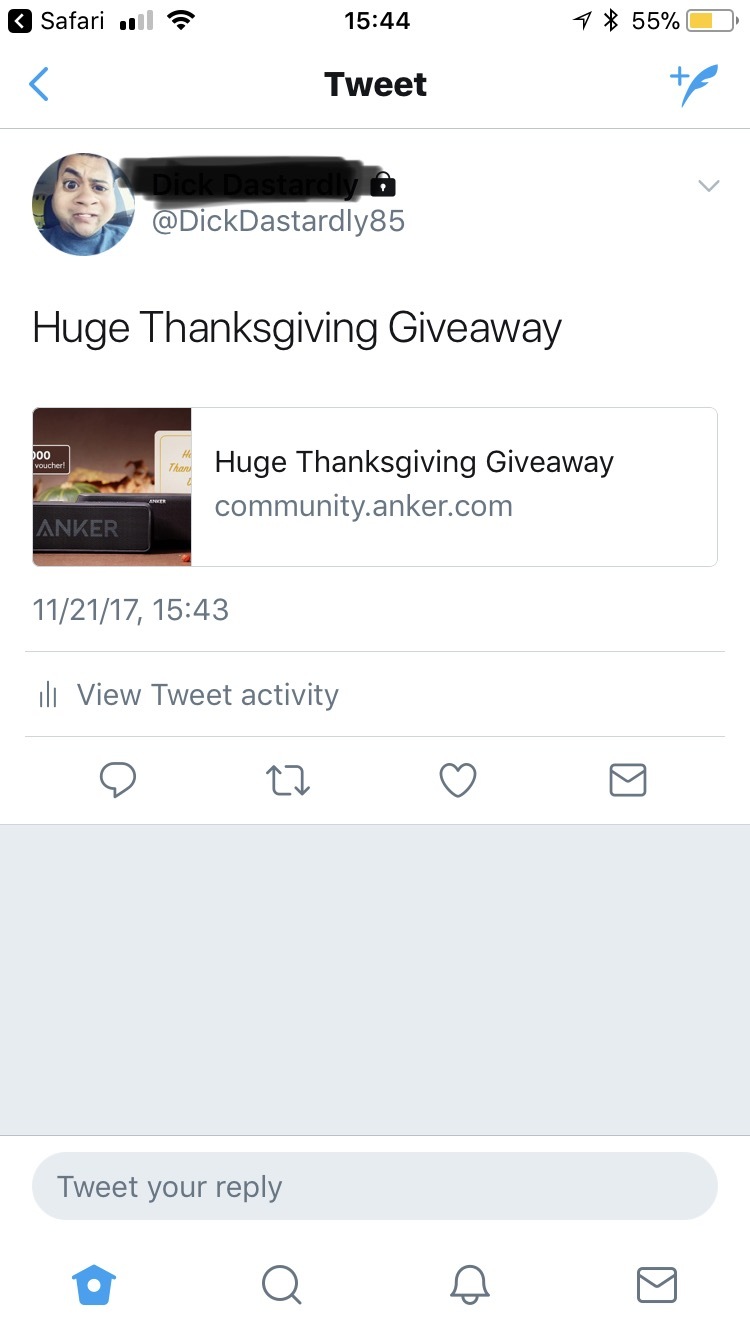The height and width of the screenshot is (1334, 750).
Task: Tap the reply speech bubble icon
Action: point(118,780)
